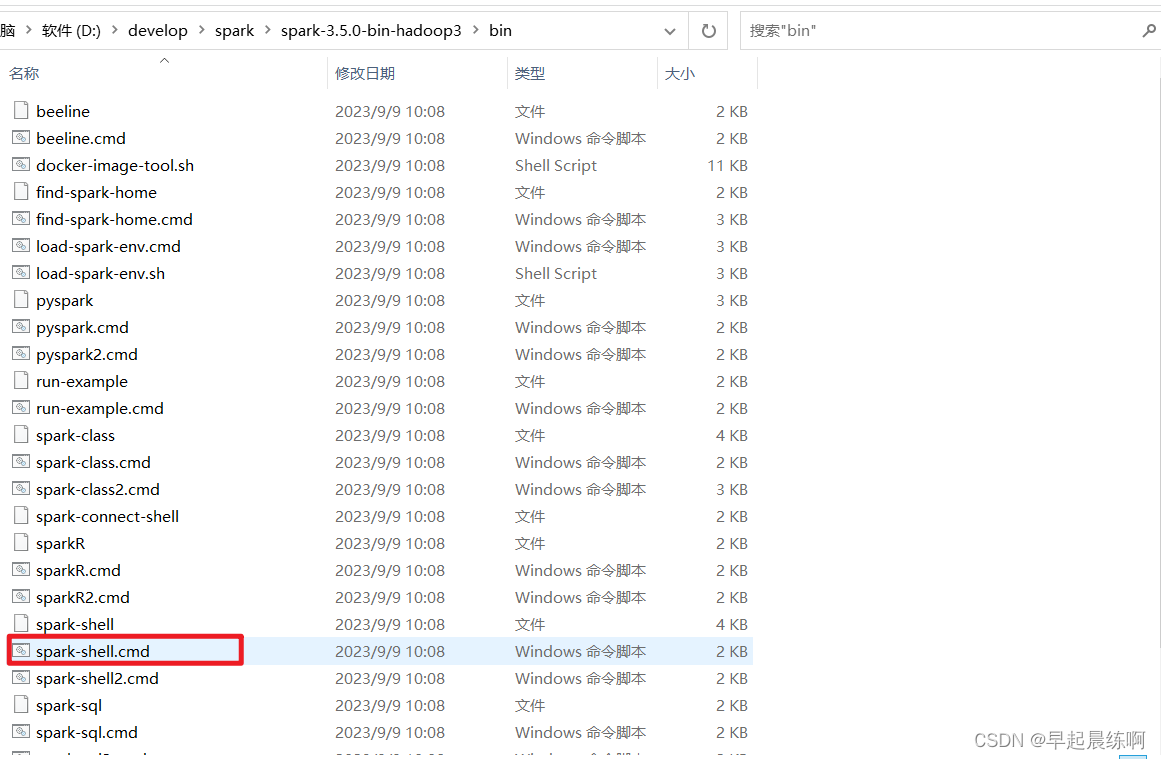Select the spark-shell.cmd file name
This screenshot has width=1161, height=759.
pyautogui.click(x=93, y=651)
